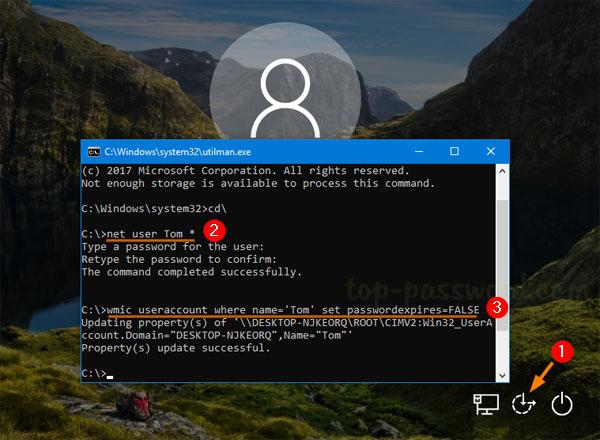
Task: Click the blinking cursor at the last prompt
Action: pyautogui.click(x=109, y=375)
